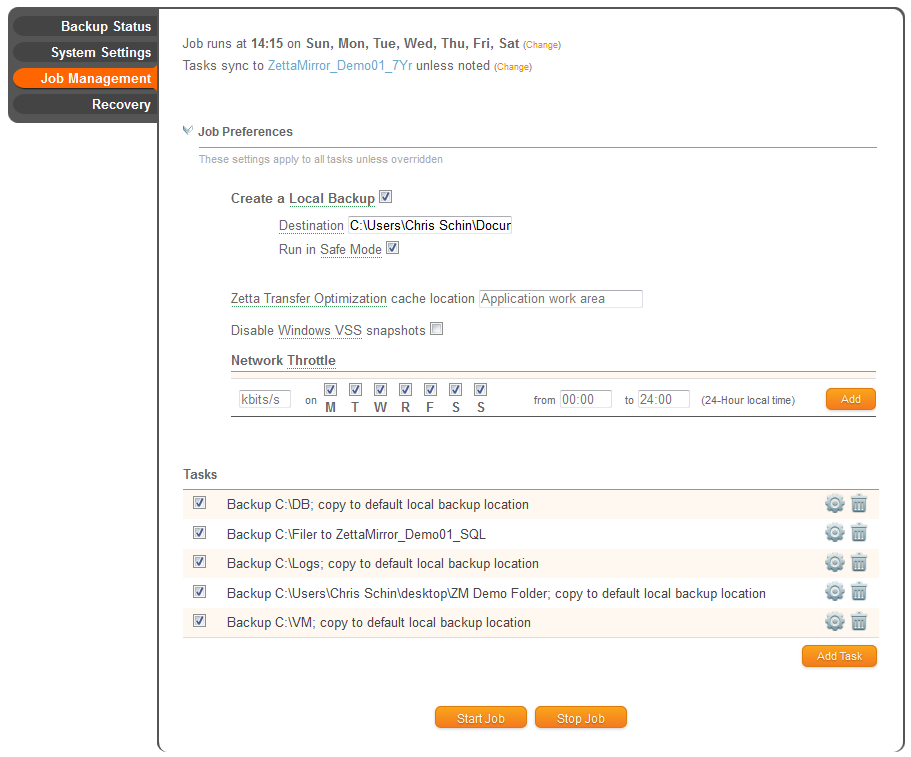Uncheck Friday (F) throttle day checkbox
The width and height of the screenshot is (911, 757).
(x=431, y=389)
